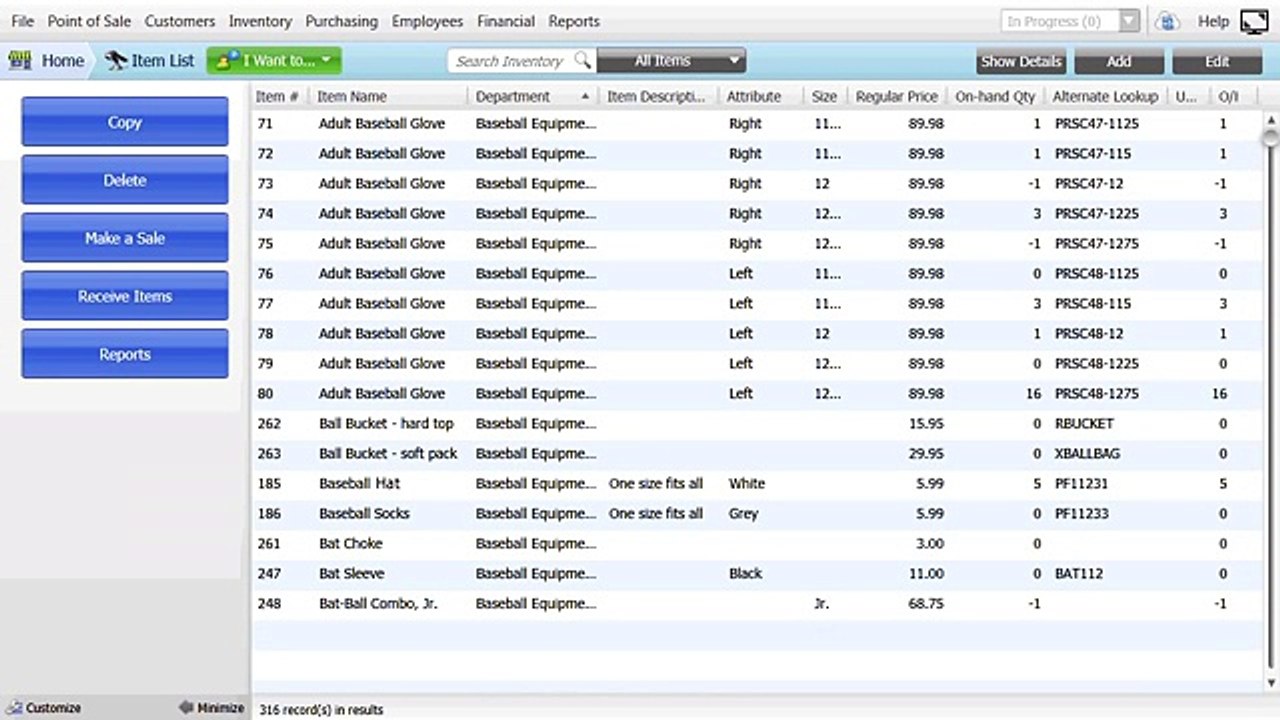
Task: Click the vertical scrollbar thumb
Action: tap(1271, 138)
